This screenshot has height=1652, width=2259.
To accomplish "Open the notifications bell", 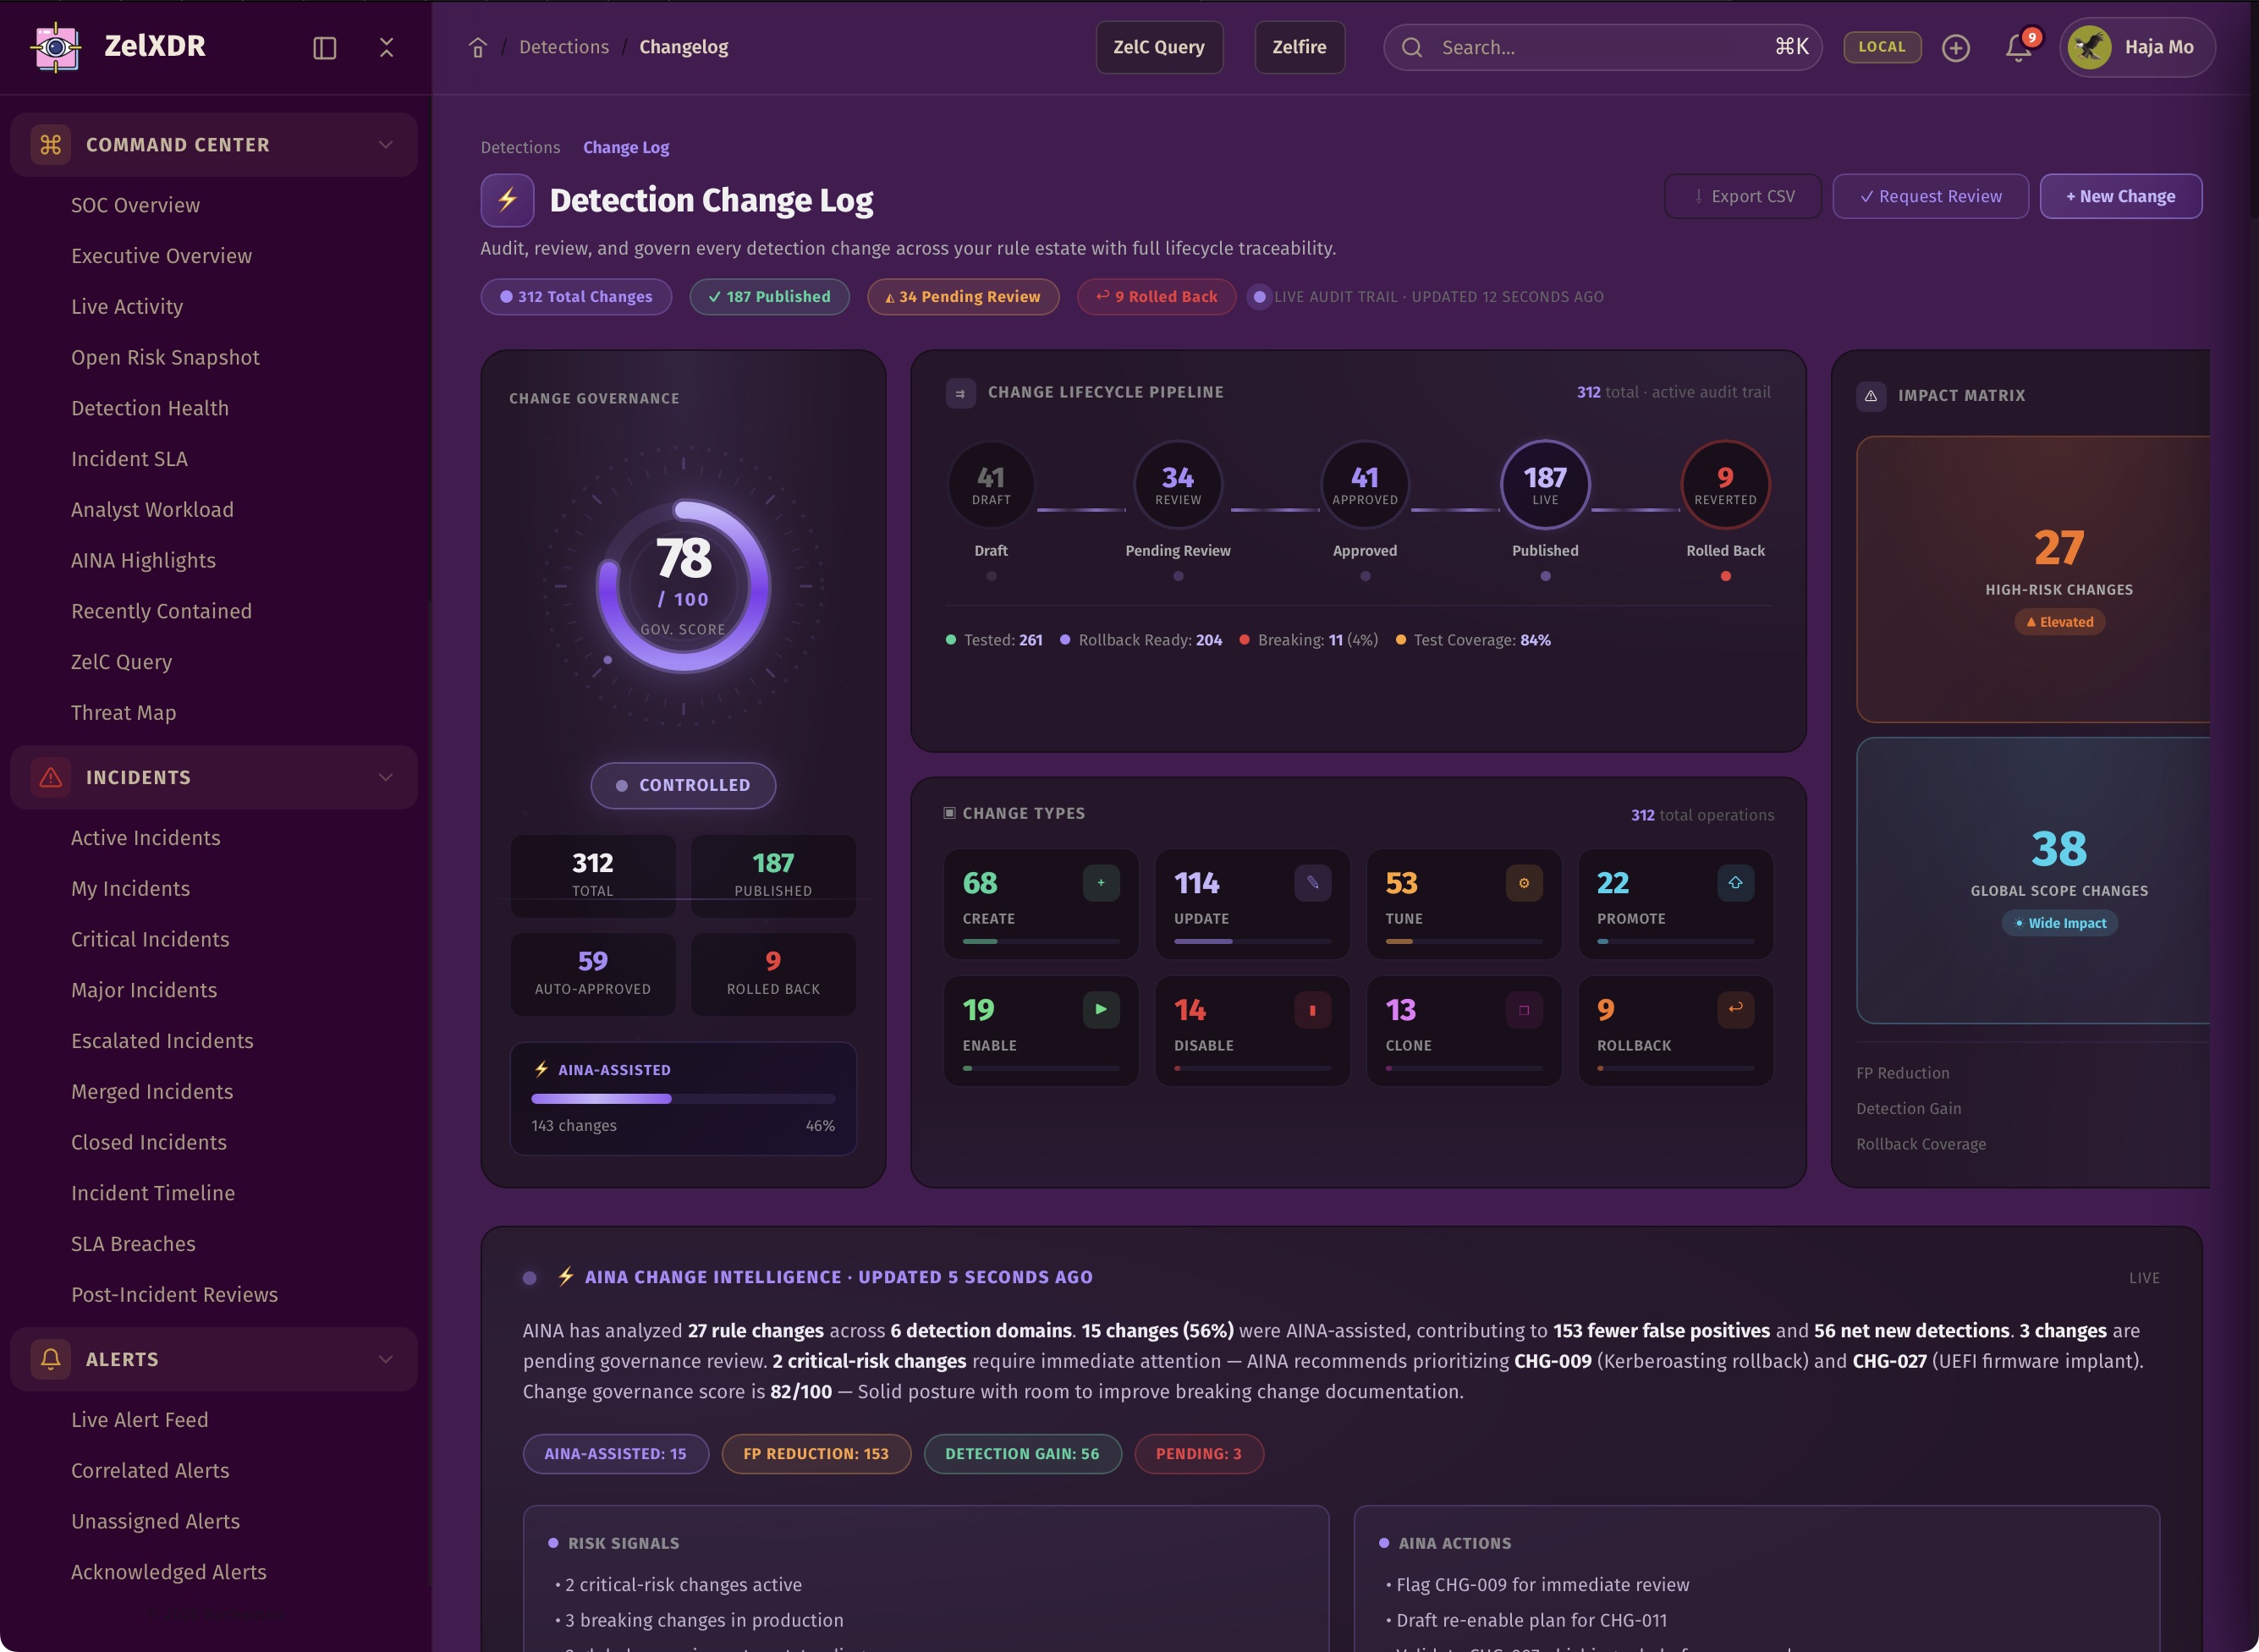I will [x=2018, y=47].
